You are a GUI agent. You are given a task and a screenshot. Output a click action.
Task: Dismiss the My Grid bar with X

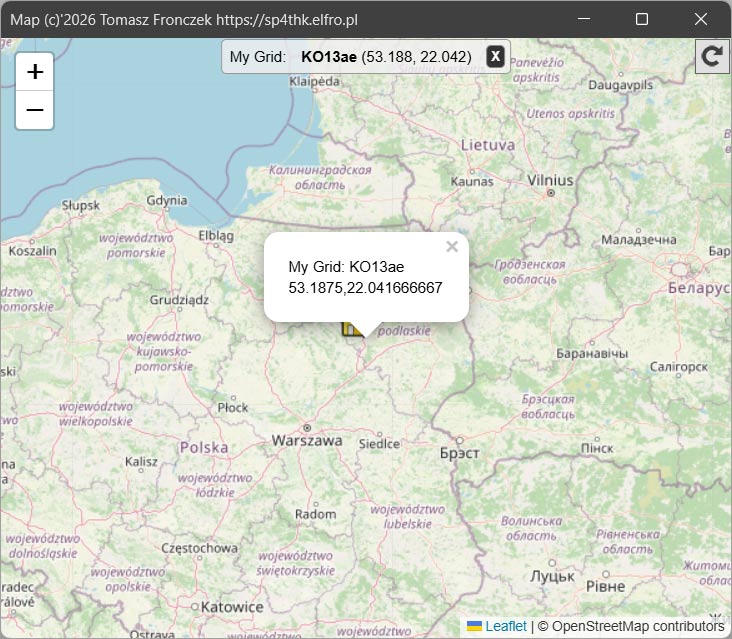click(494, 57)
